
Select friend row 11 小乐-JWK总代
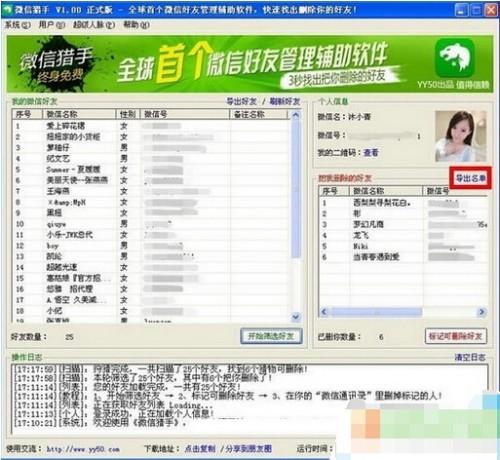coord(151,235)
